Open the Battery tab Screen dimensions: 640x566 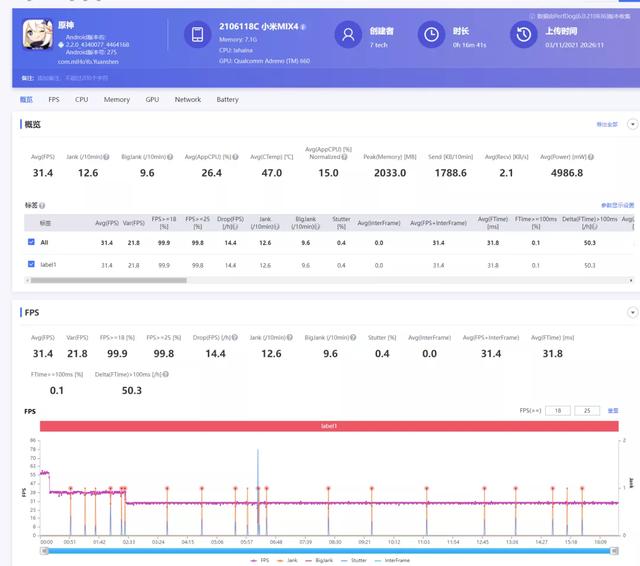227,100
